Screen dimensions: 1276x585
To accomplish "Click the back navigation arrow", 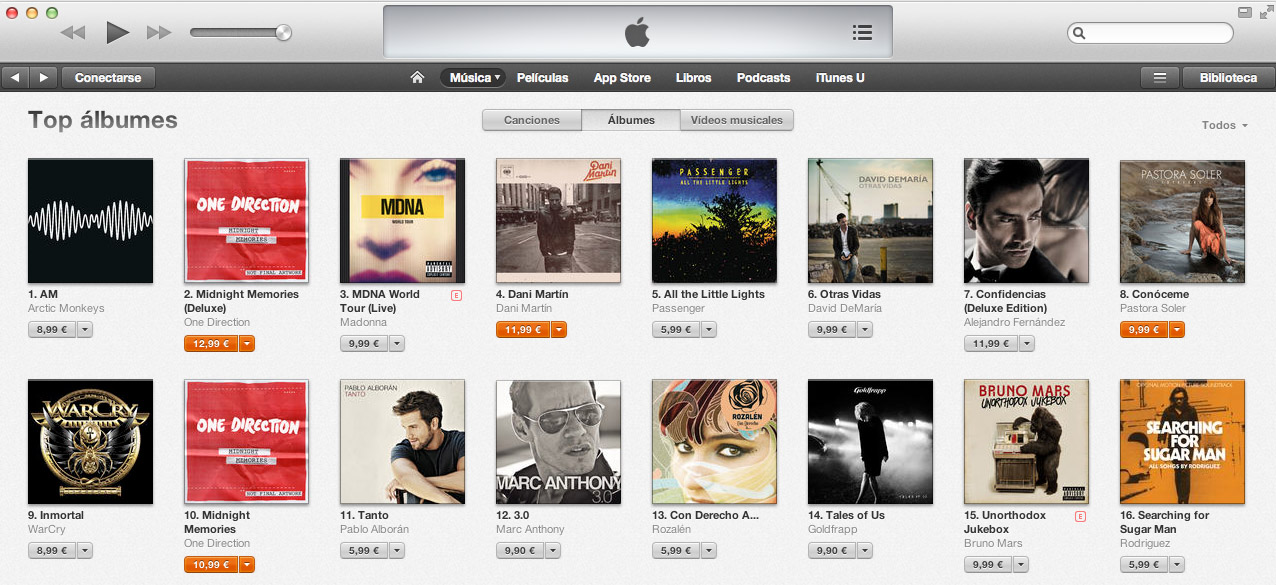I will pyautogui.click(x=15, y=77).
